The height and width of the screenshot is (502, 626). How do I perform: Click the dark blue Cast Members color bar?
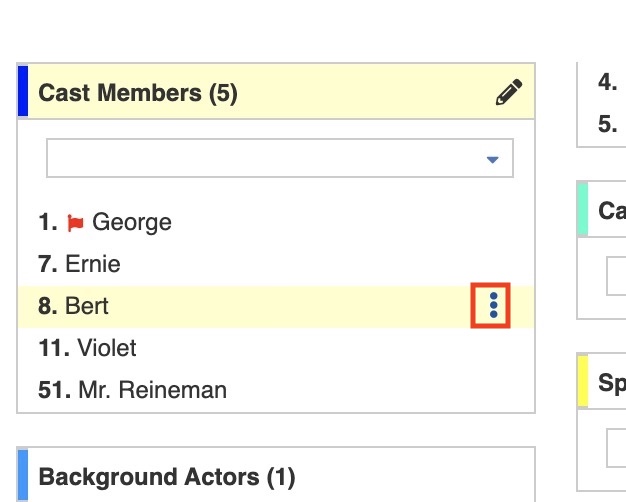tap(23, 92)
